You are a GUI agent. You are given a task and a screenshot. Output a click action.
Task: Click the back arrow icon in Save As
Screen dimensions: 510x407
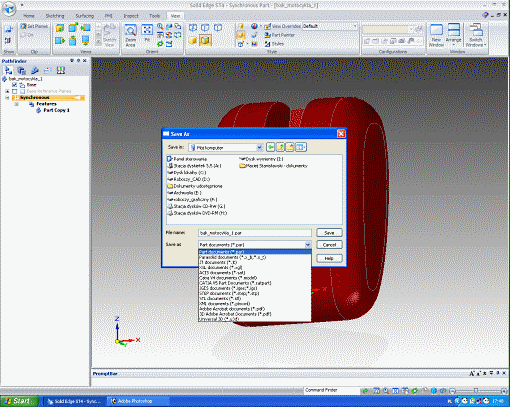pyautogui.click(x=271, y=147)
